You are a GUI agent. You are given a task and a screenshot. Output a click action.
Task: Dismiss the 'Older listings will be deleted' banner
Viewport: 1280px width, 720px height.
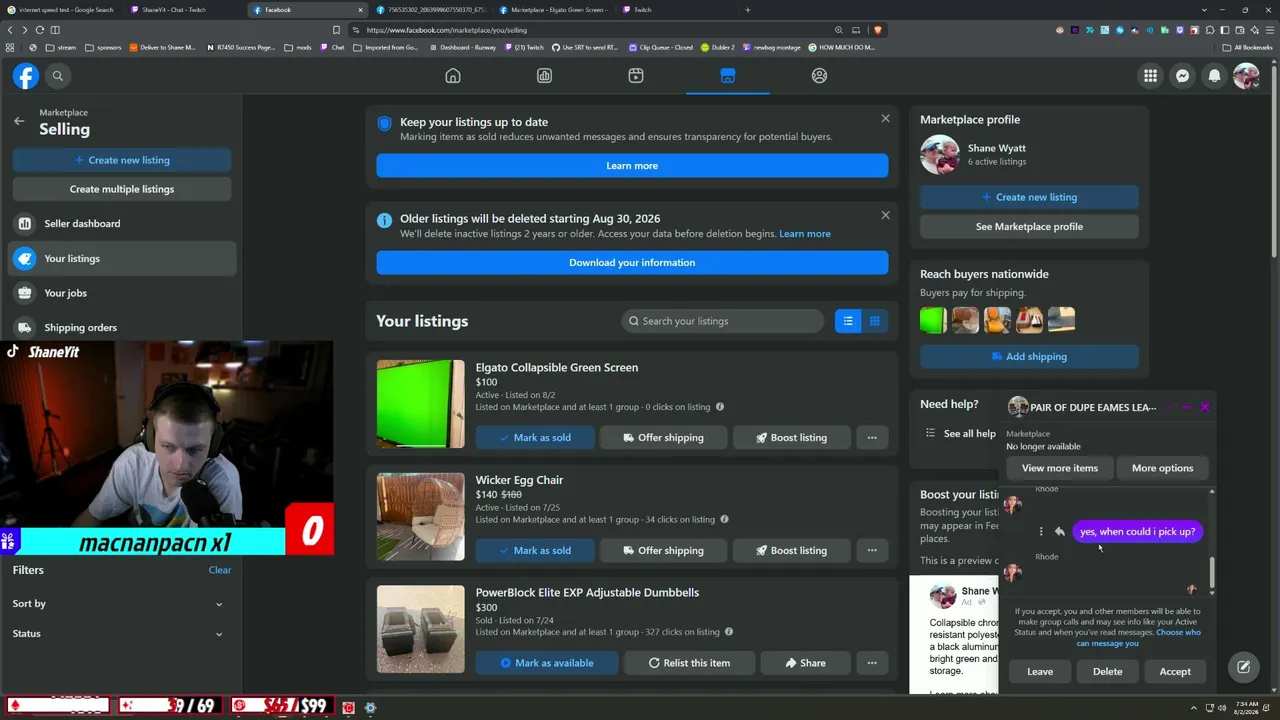[x=885, y=215]
